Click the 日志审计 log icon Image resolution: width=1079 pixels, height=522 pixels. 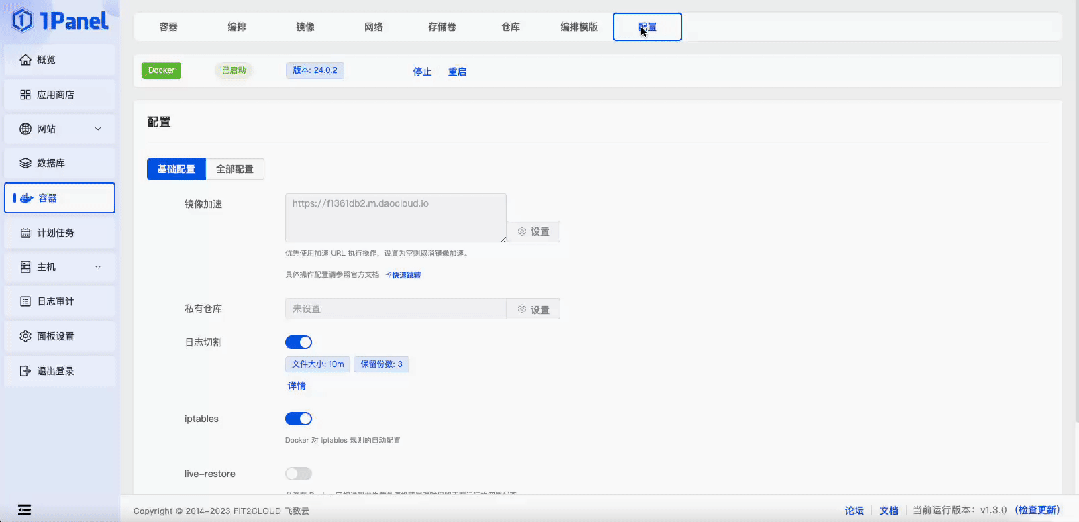tap(25, 301)
